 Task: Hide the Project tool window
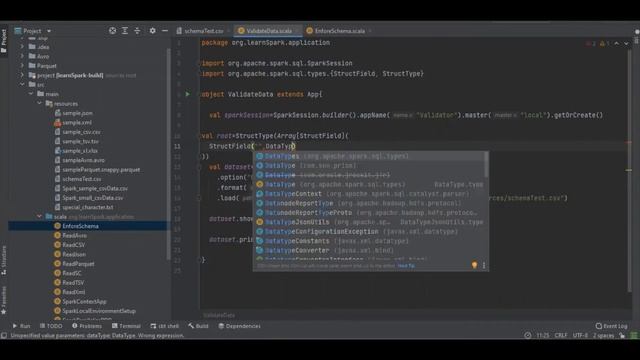[165, 31]
